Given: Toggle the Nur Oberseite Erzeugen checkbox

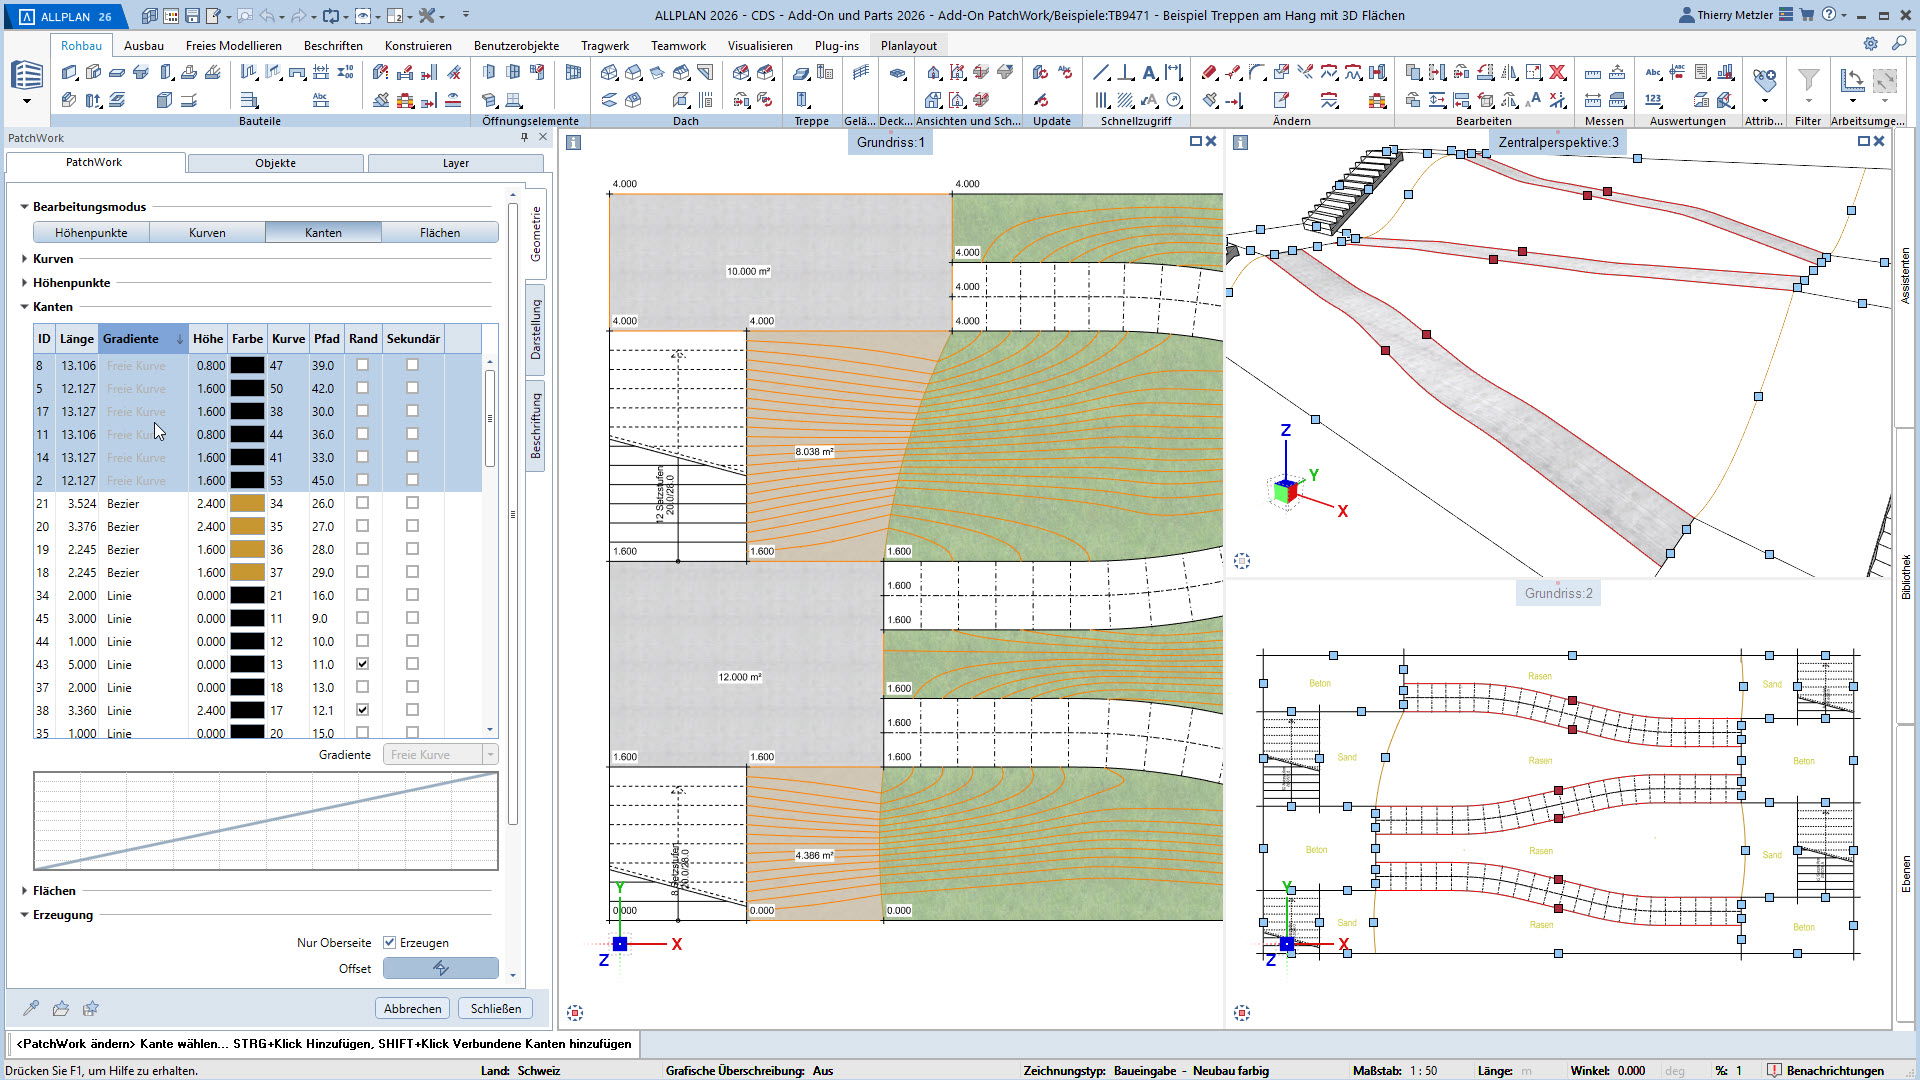Looking at the screenshot, I should point(390,942).
